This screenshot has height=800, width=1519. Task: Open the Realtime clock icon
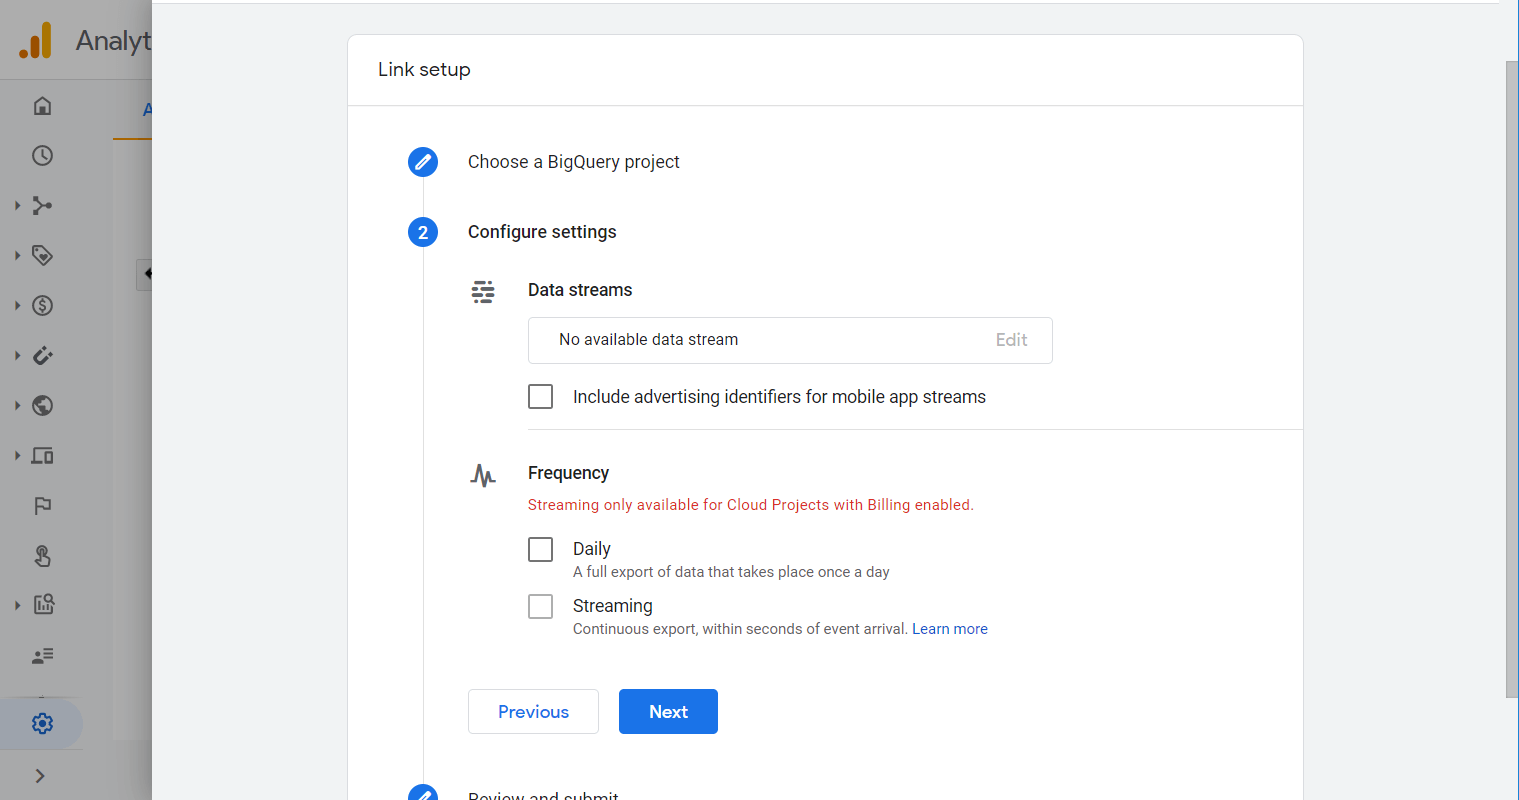pyautogui.click(x=42, y=156)
